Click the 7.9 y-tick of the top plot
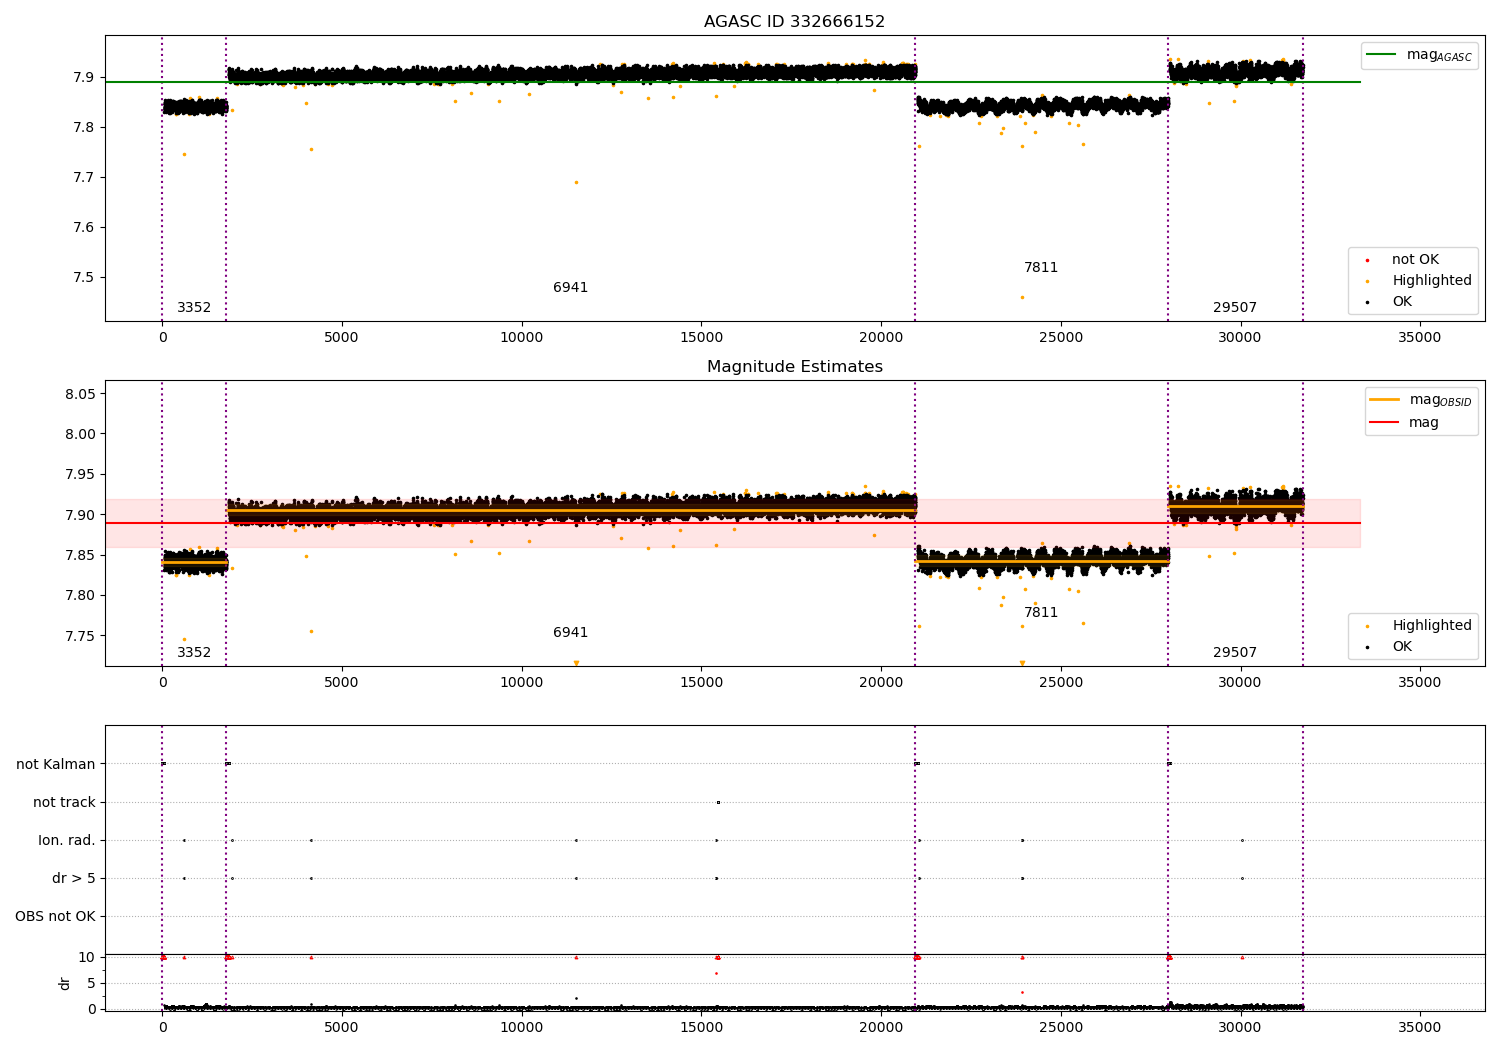The width and height of the screenshot is (1500, 1050). point(84,78)
